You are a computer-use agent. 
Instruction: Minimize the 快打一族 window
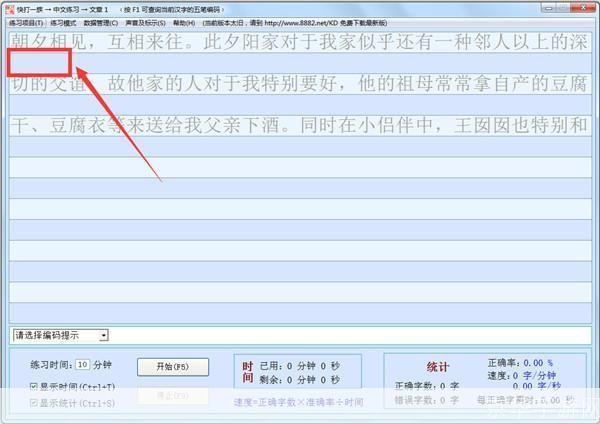[x=549, y=7]
